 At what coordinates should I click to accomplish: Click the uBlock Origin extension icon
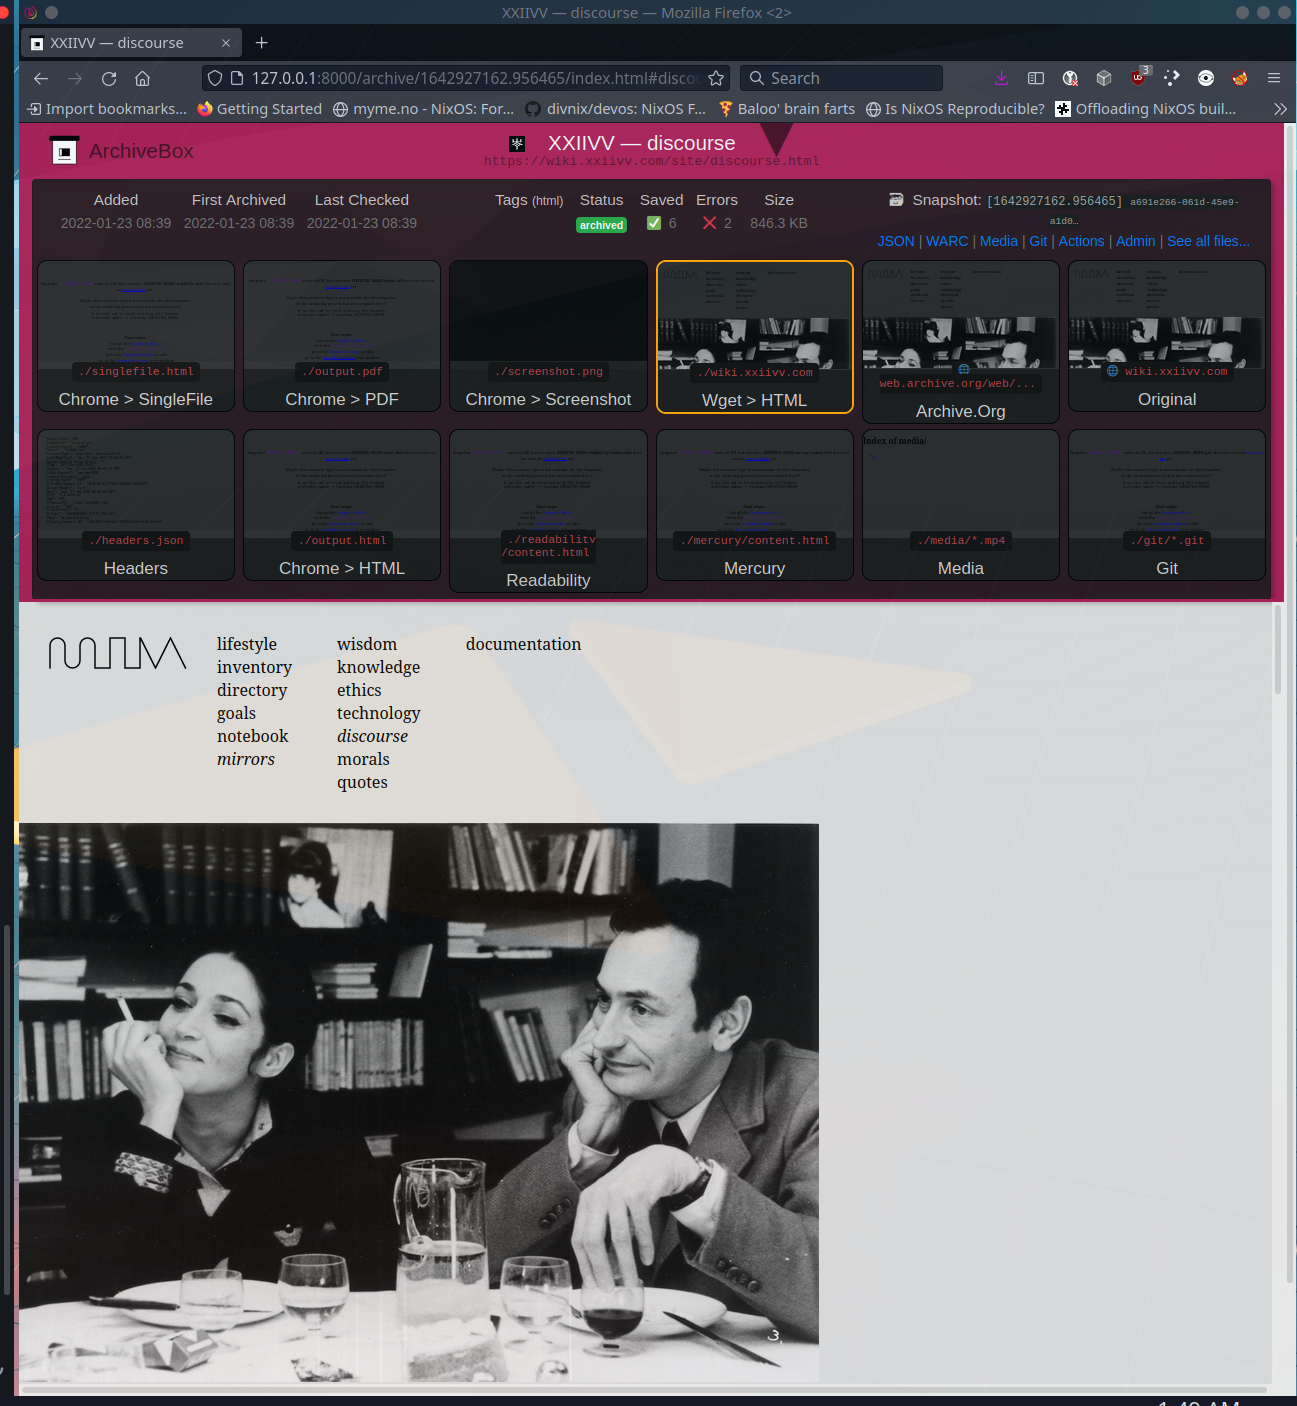pos(1138,78)
